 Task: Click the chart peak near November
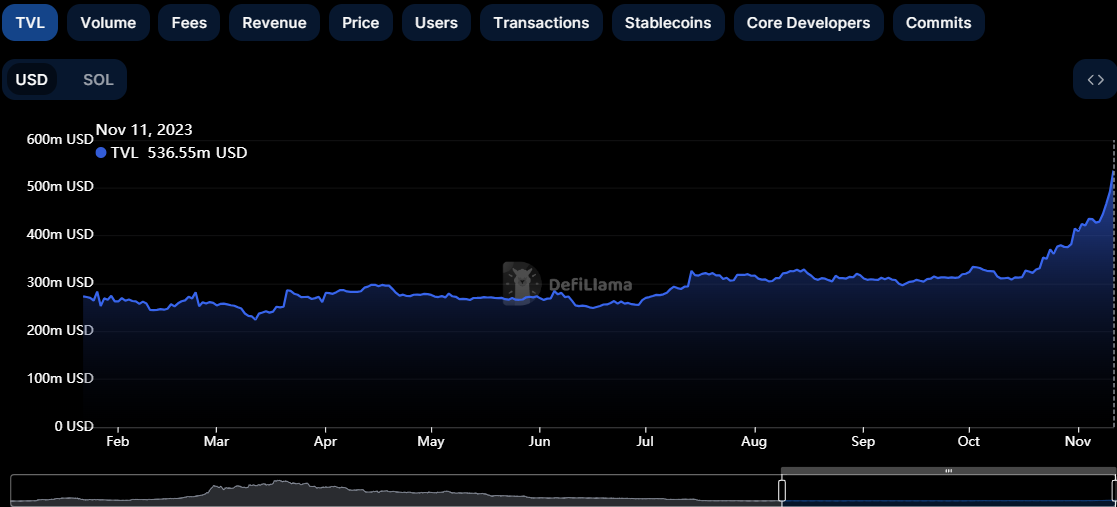click(1113, 171)
